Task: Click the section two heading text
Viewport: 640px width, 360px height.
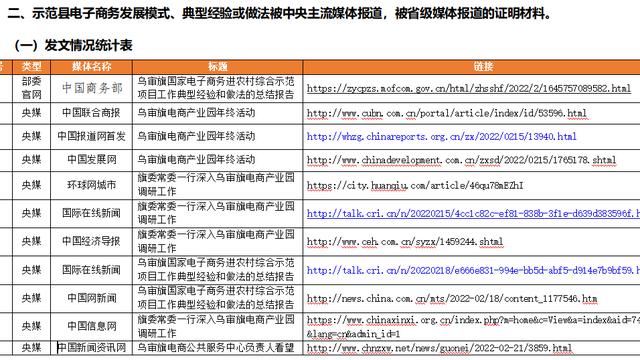Action: [x=279, y=13]
